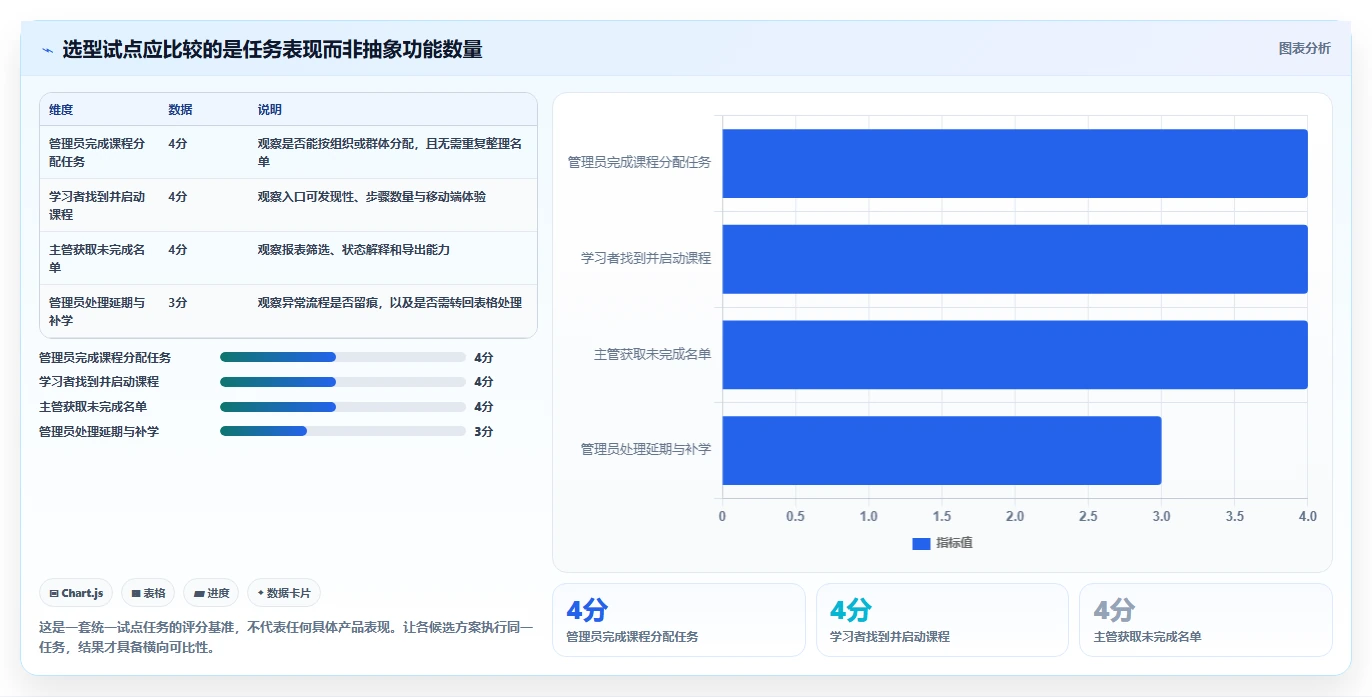The image size is (1372, 697).
Task: Click description about 异常流程是否留痕
Action: point(390,303)
